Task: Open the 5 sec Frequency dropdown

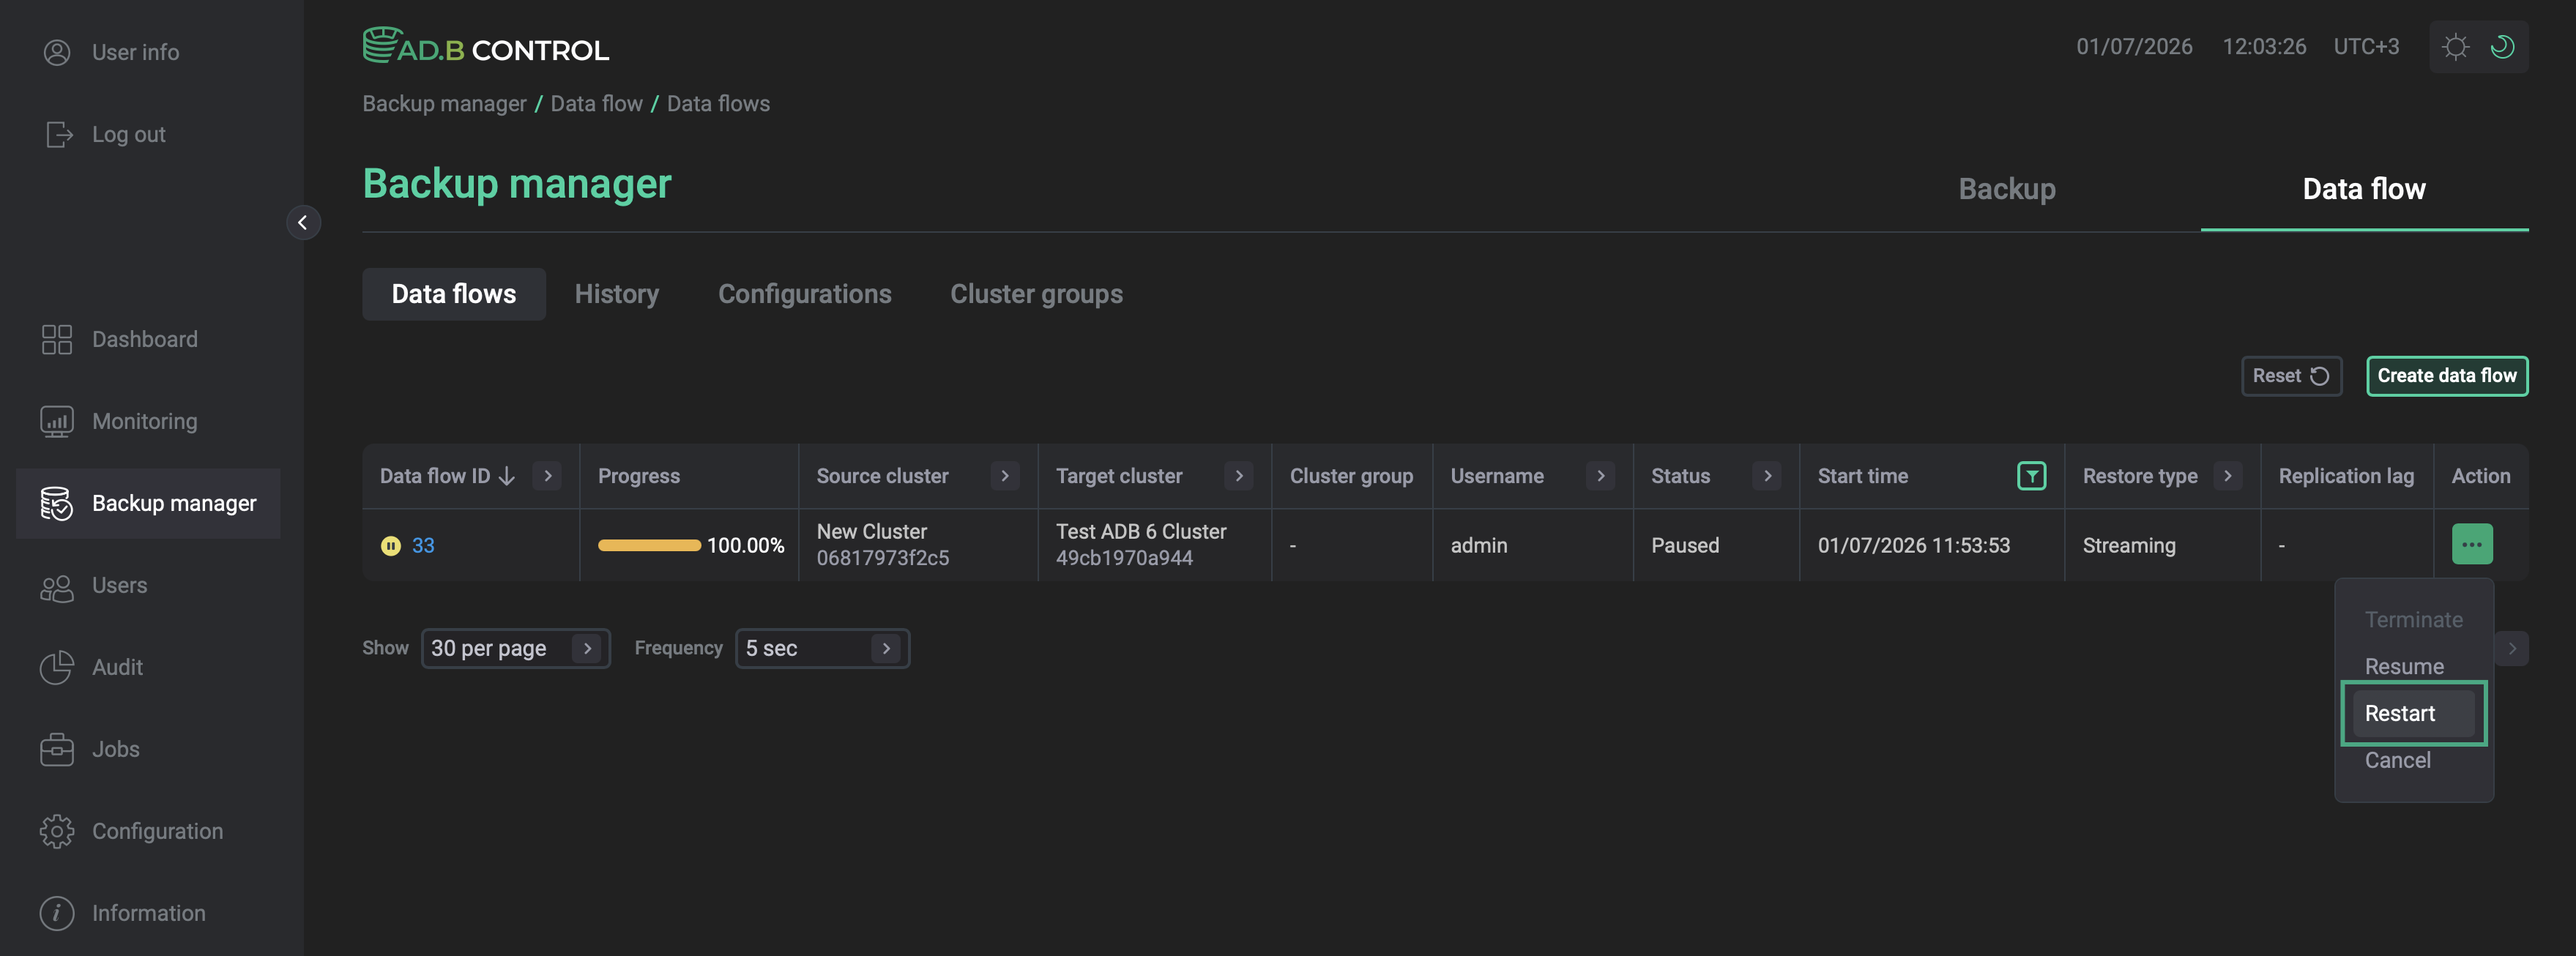Action: tap(822, 649)
